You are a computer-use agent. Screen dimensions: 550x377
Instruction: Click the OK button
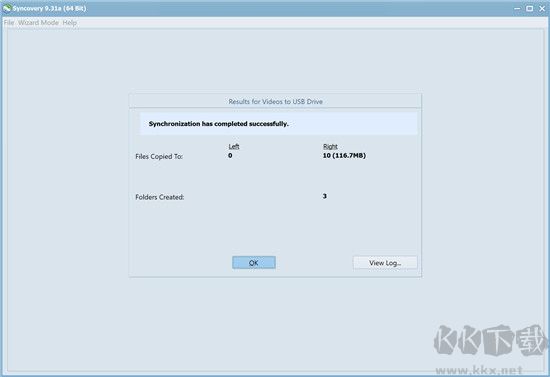click(x=254, y=263)
